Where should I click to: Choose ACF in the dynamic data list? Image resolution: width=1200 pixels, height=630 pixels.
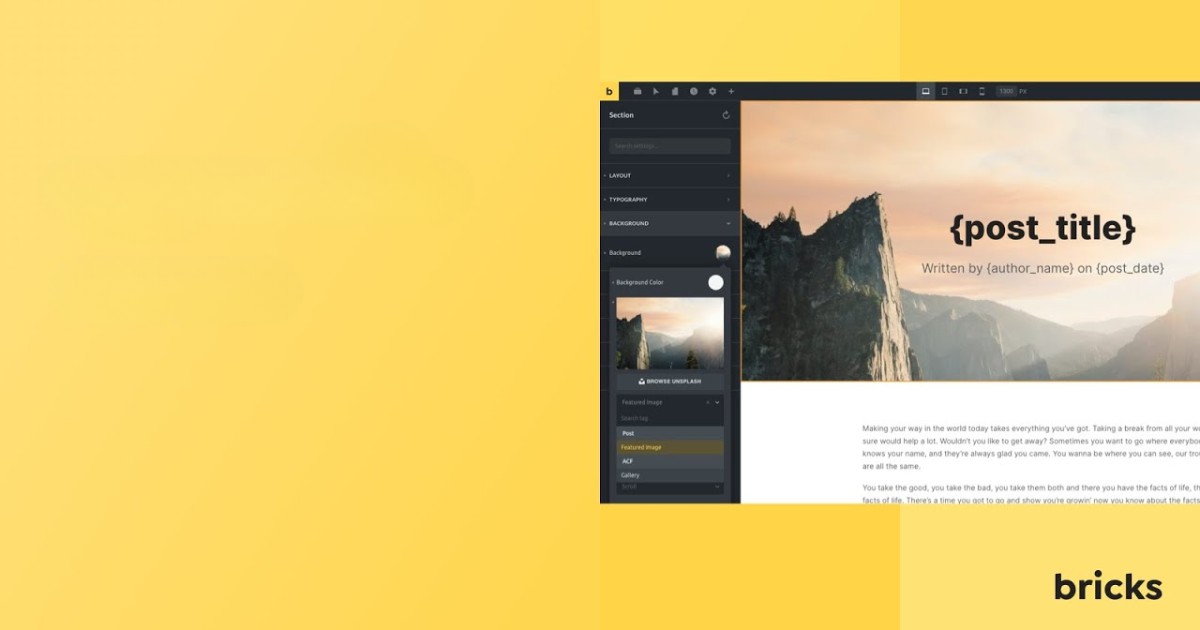666,460
